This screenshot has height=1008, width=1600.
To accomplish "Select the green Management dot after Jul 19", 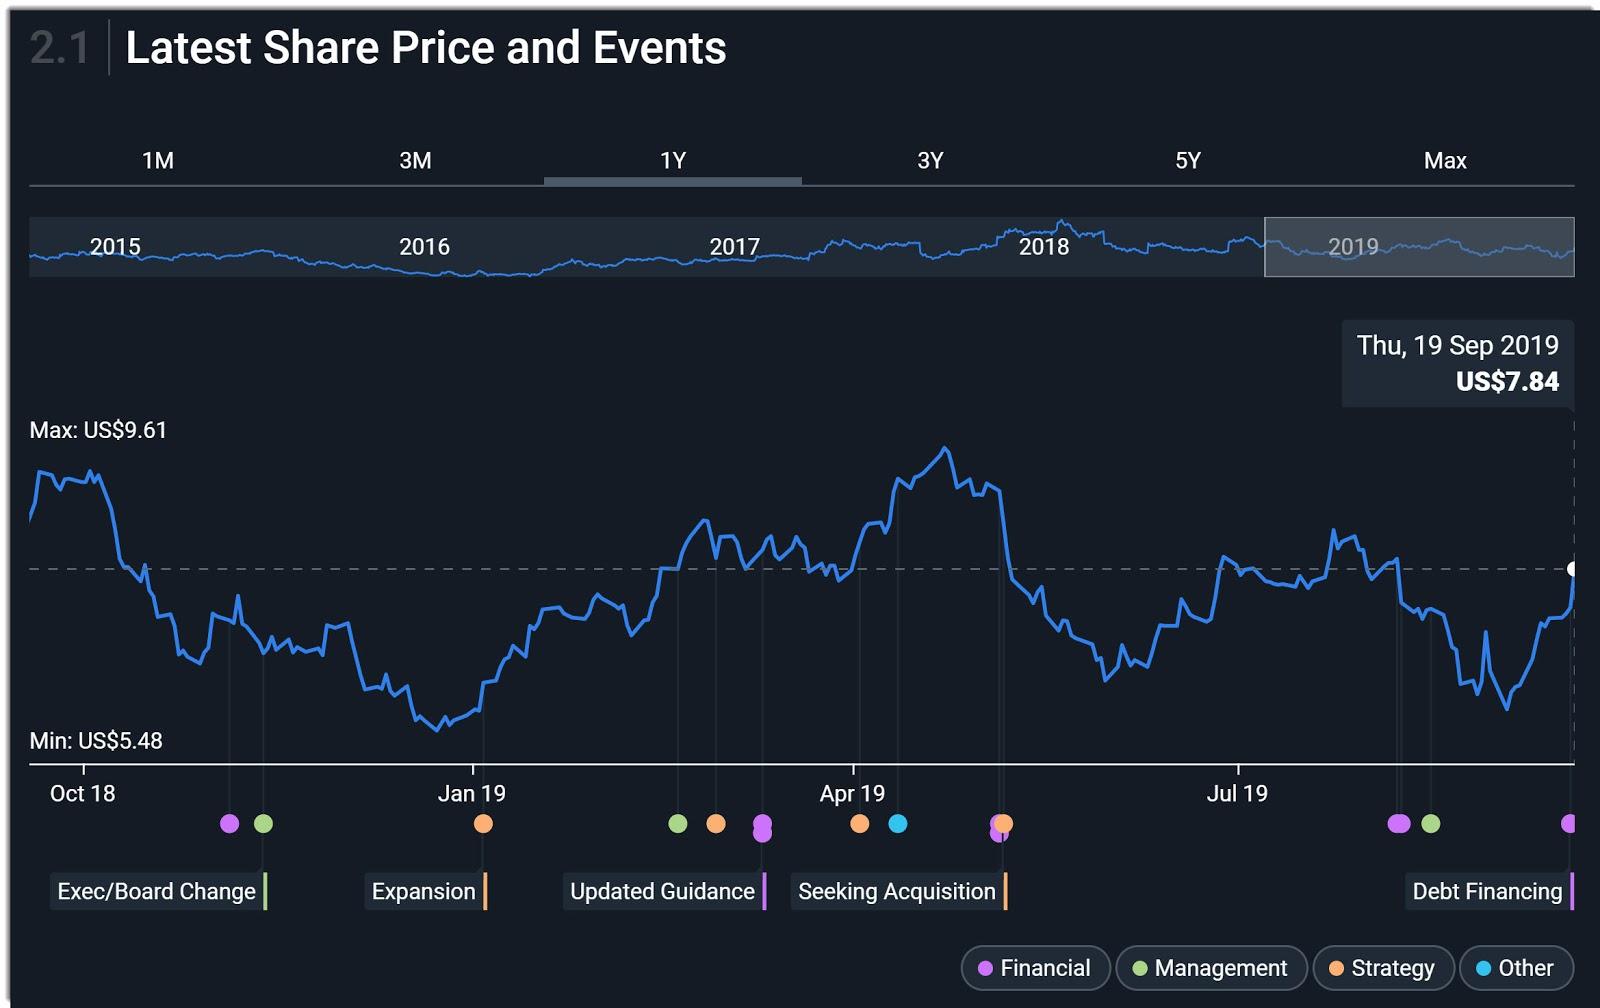I will click(x=1431, y=824).
